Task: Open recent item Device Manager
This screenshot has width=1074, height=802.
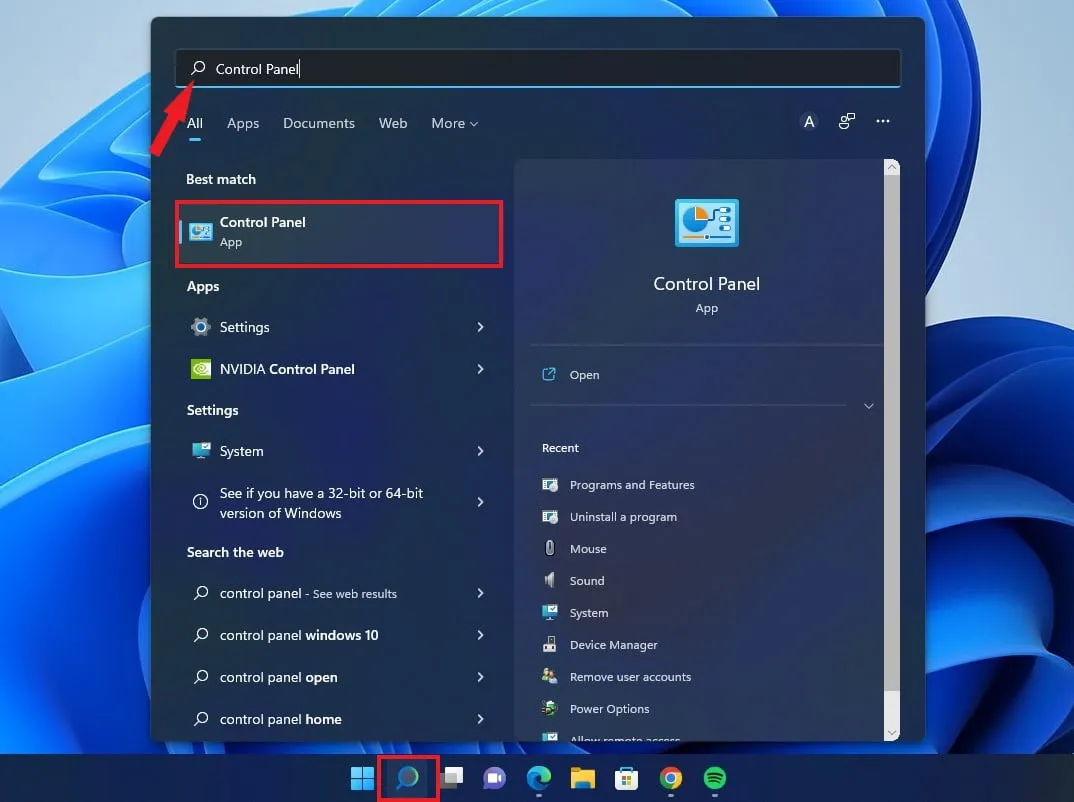Action: point(613,645)
